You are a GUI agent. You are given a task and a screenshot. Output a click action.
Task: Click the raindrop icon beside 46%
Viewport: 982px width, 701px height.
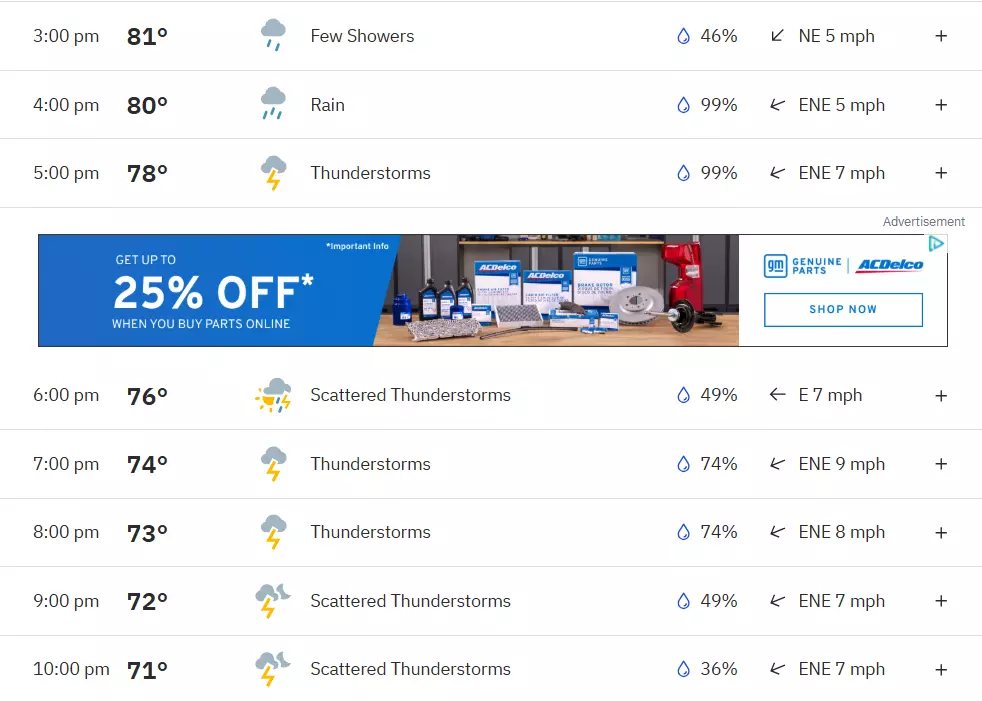(683, 36)
